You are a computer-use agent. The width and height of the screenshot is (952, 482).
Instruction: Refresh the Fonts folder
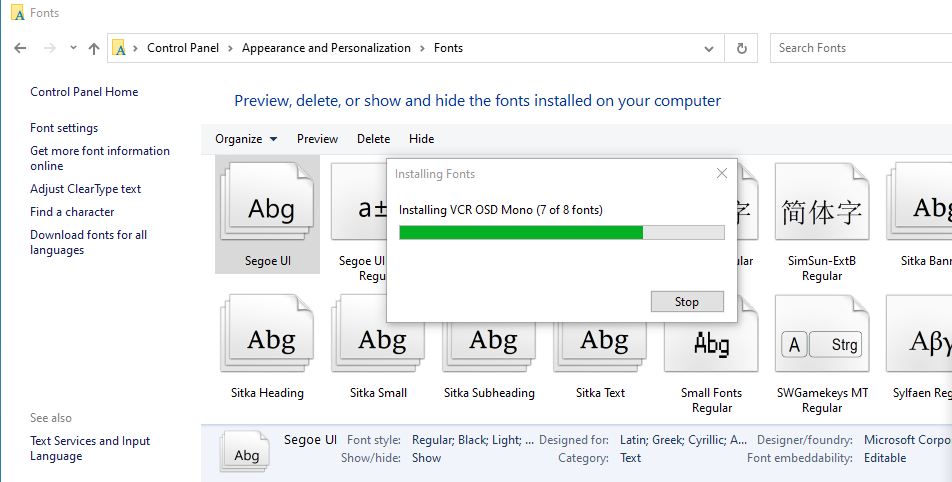click(741, 48)
